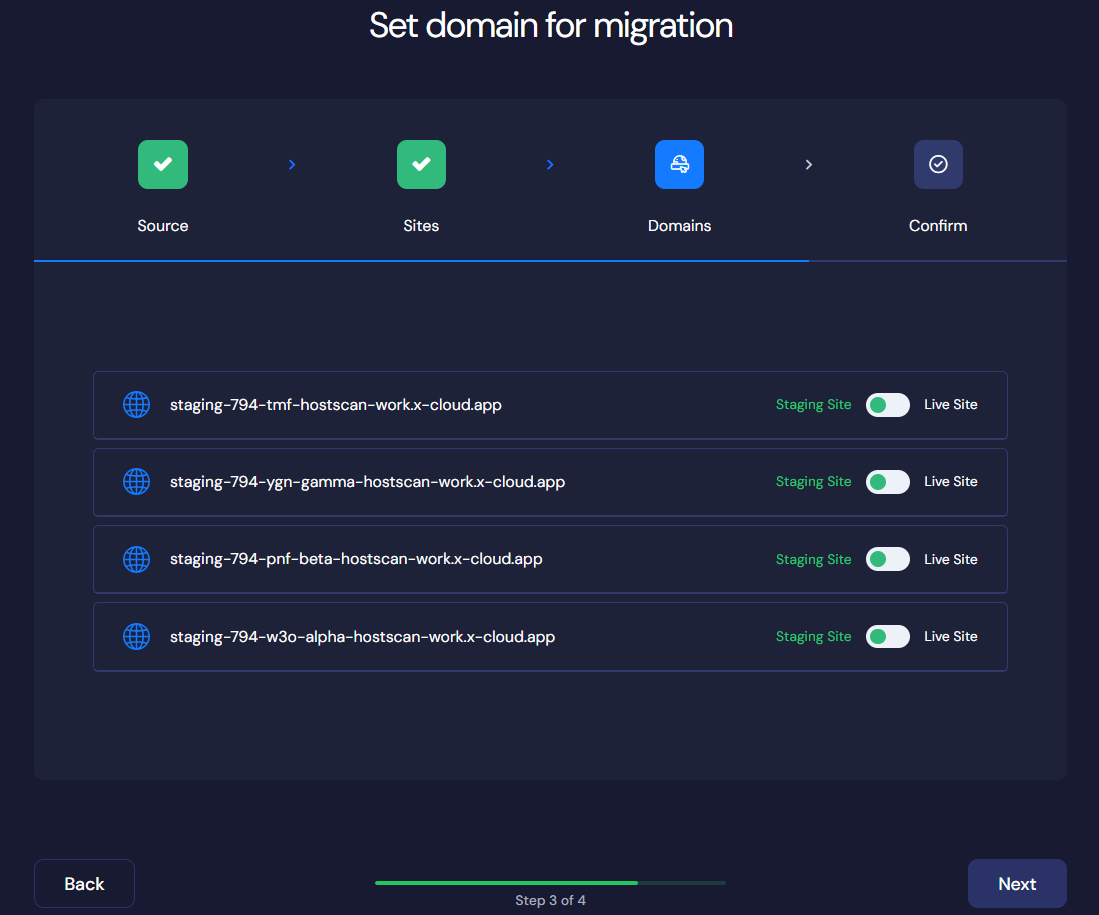Image resolution: width=1099 pixels, height=915 pixels.
Task: Click the chevron between Domains and Confirm
Action: point(808,164)
